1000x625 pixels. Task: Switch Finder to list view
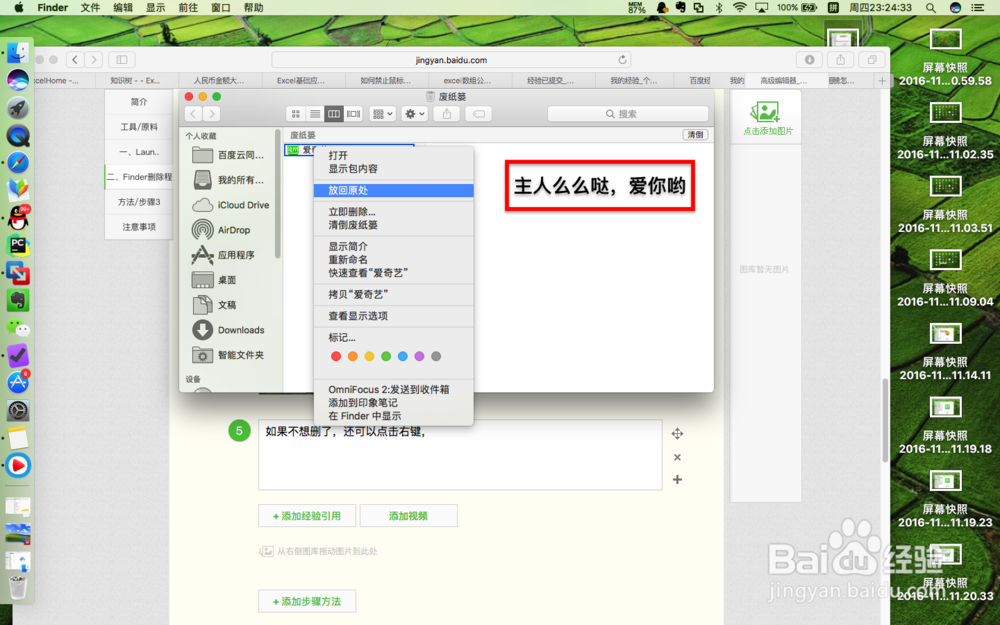(x=315, y=113)
